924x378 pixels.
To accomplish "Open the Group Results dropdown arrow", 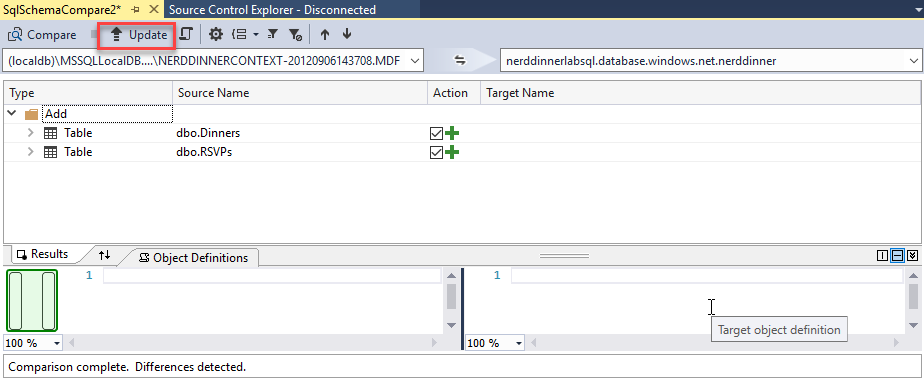I will pos(256,35).
